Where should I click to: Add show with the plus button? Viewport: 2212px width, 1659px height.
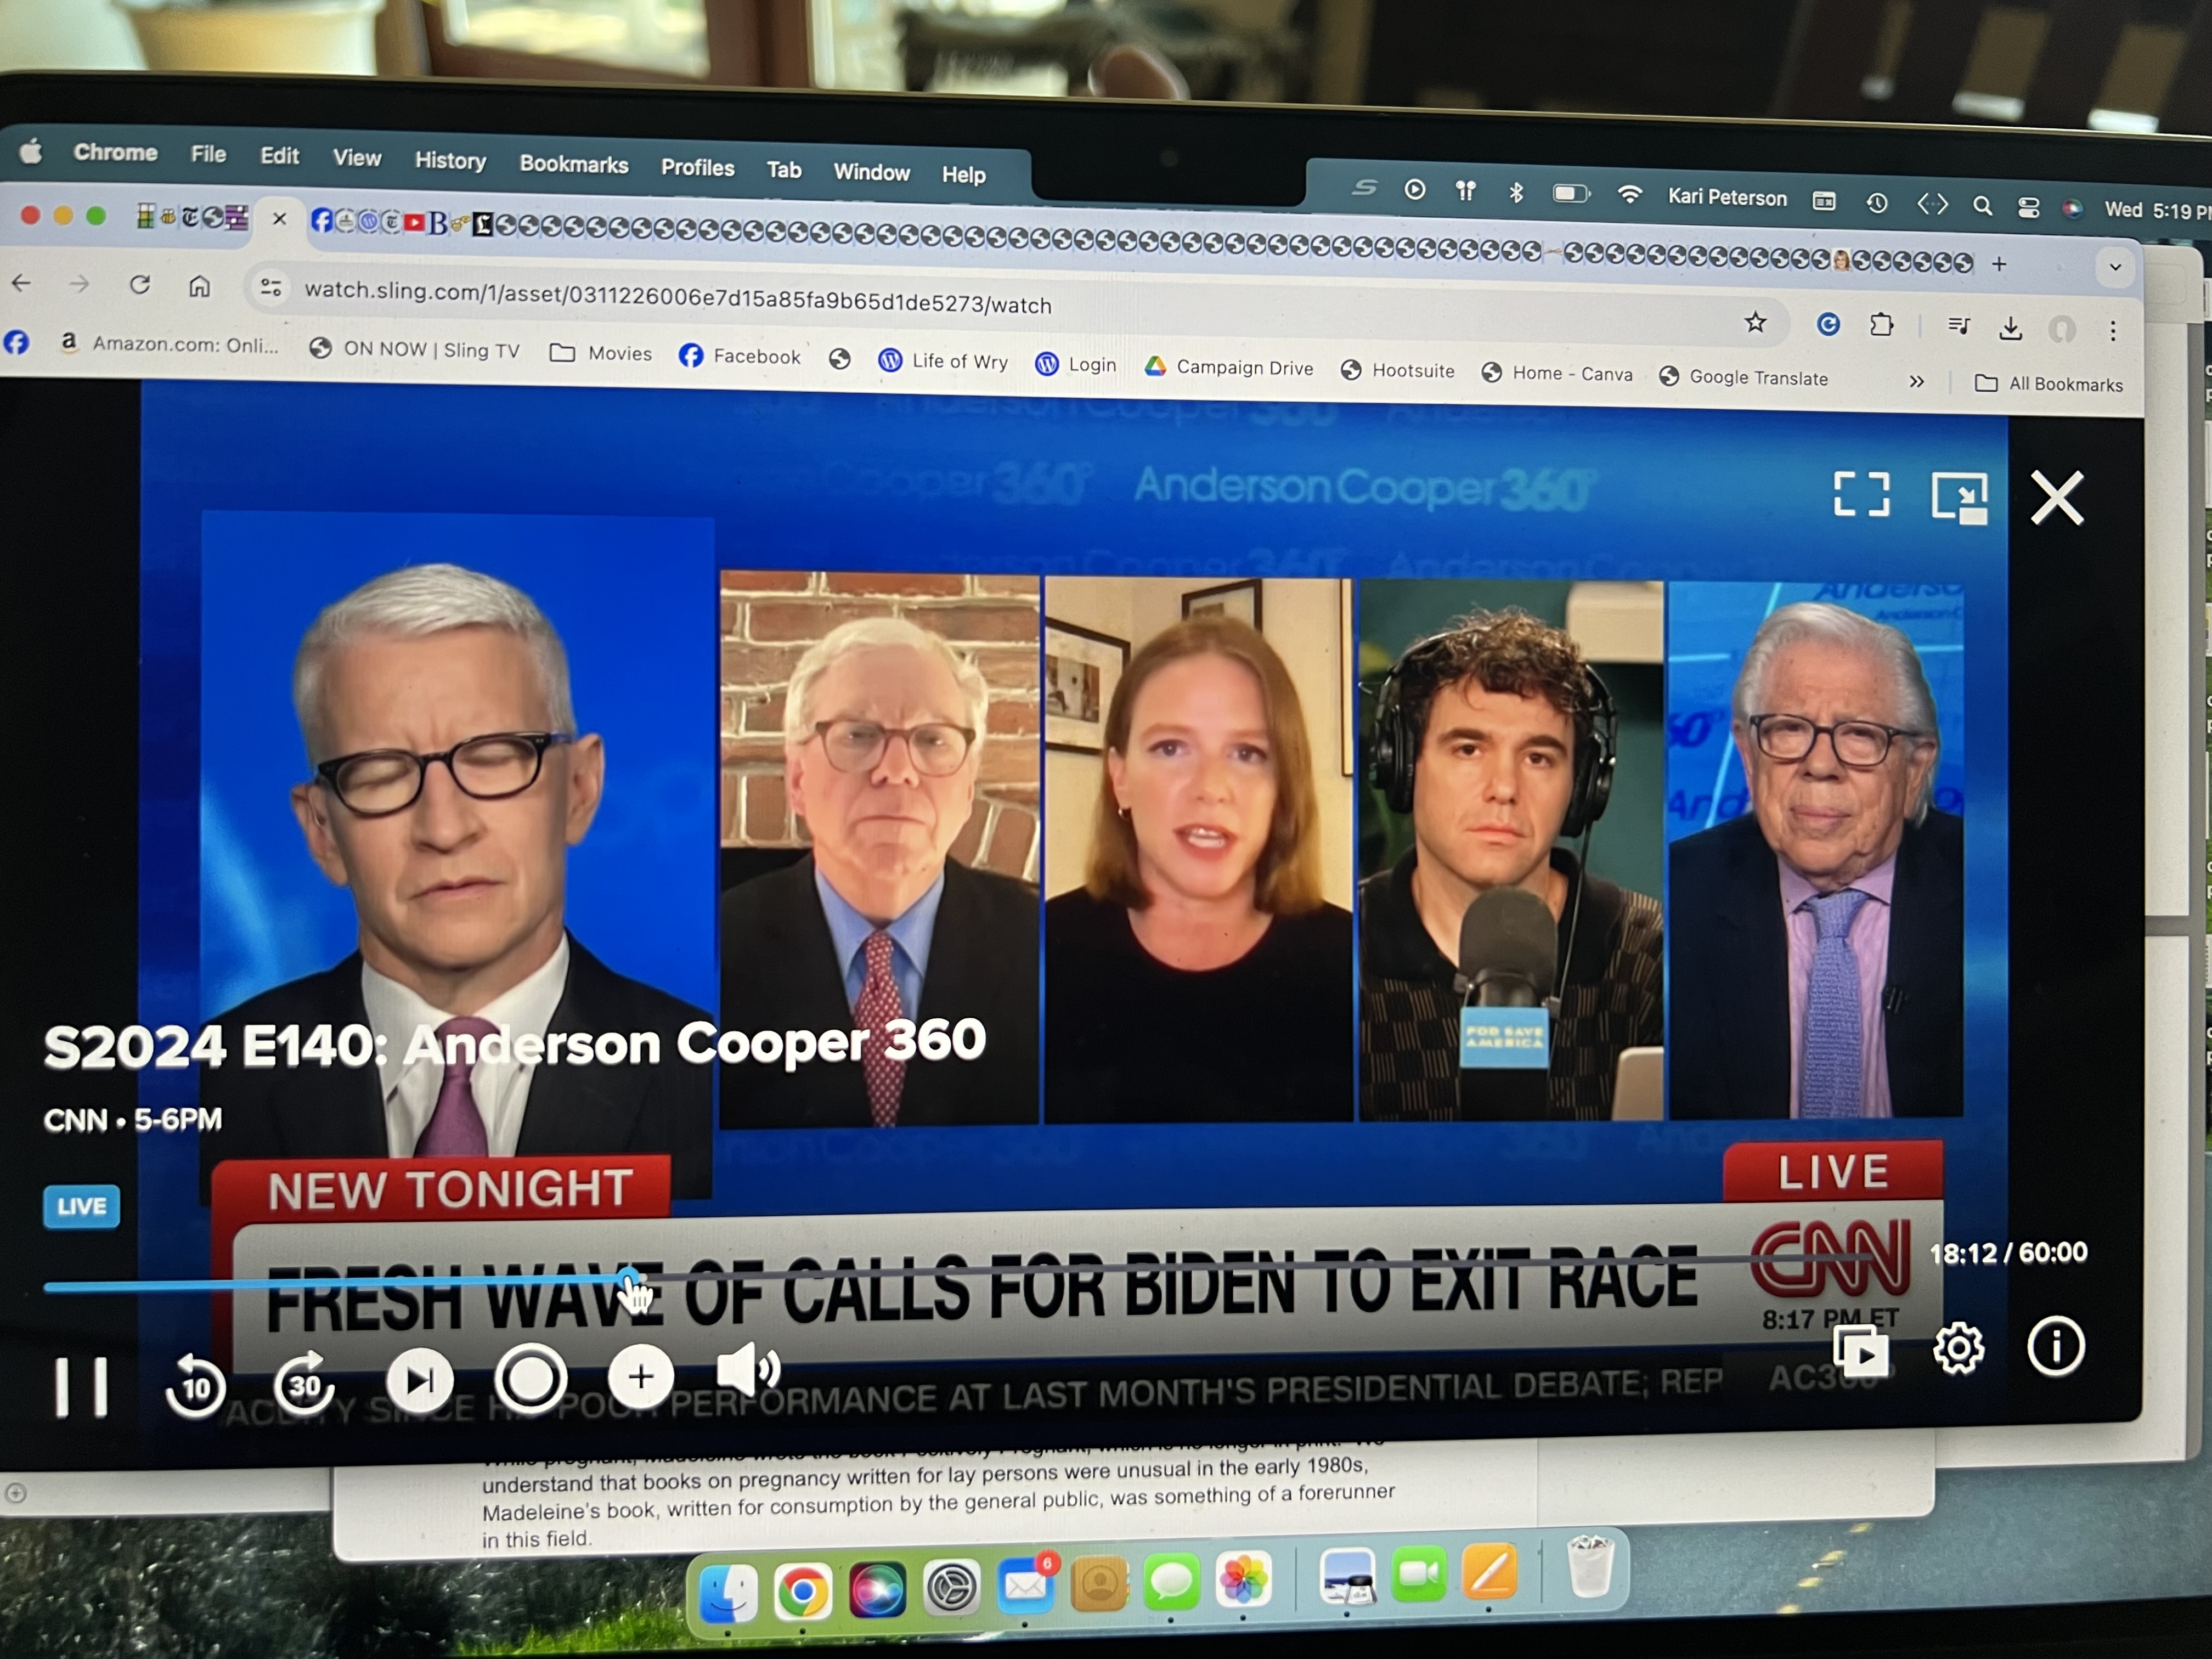pos(640,1377)
